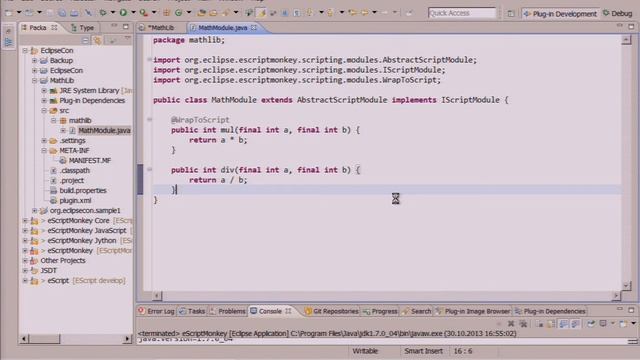The image size is (640, 360).
Task: Toggle Show Console When Standard Out Changes
Action: pyautogui.click(x=564, y=324)
